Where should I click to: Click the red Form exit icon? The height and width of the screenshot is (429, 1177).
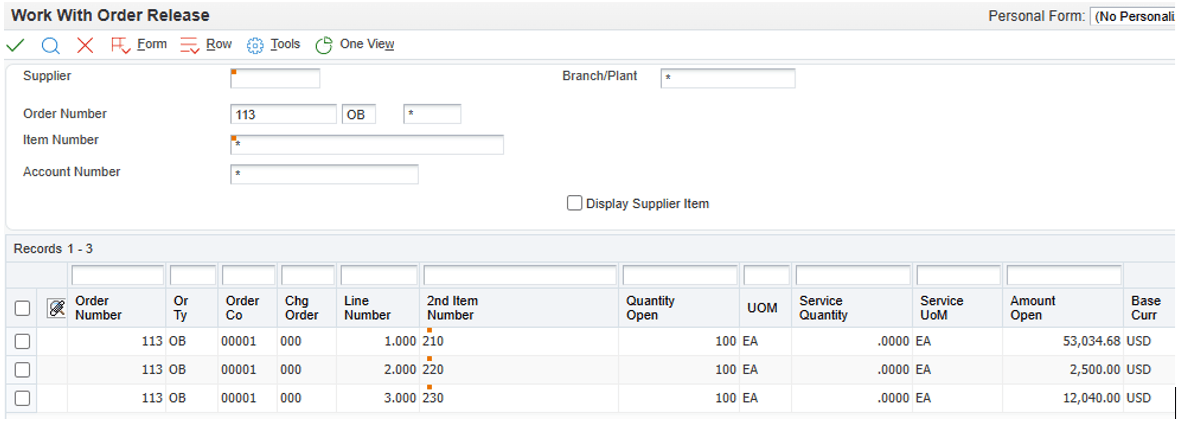120,45
